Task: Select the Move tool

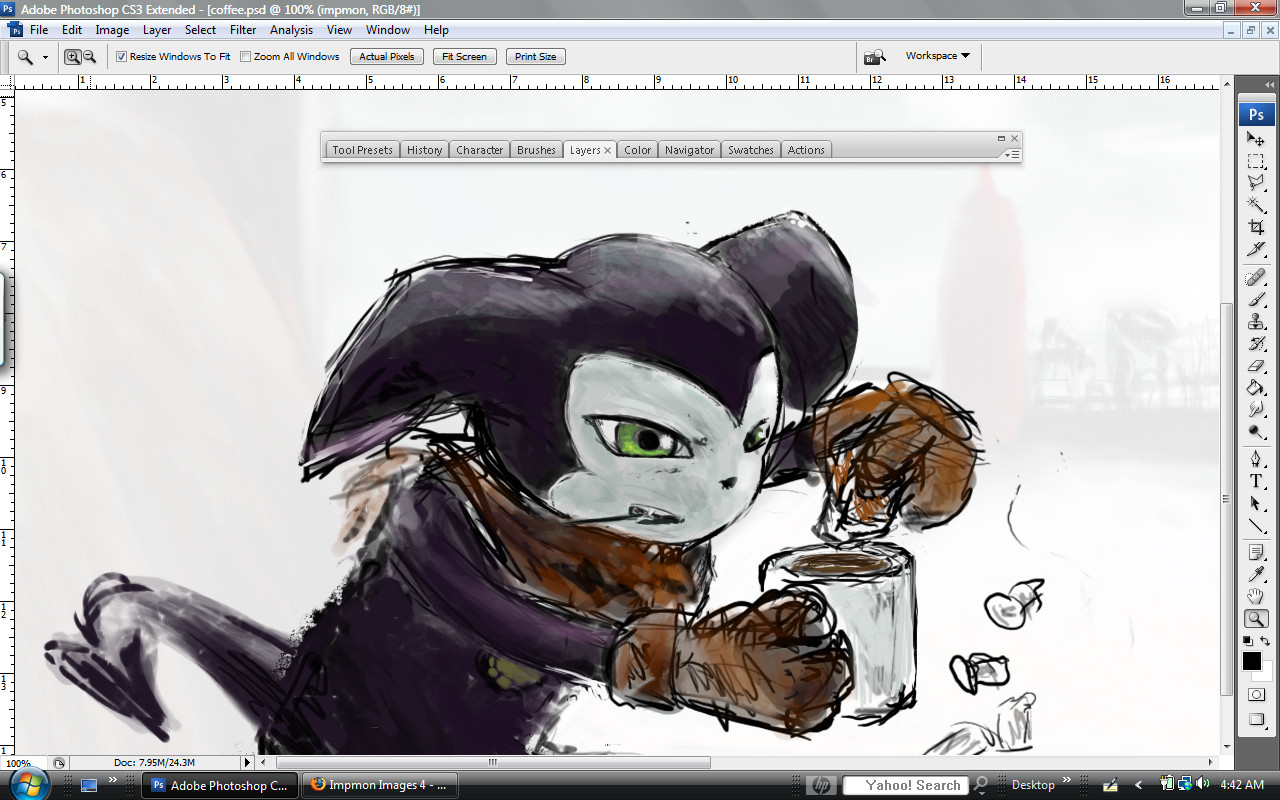Action: pos(1256,139)
